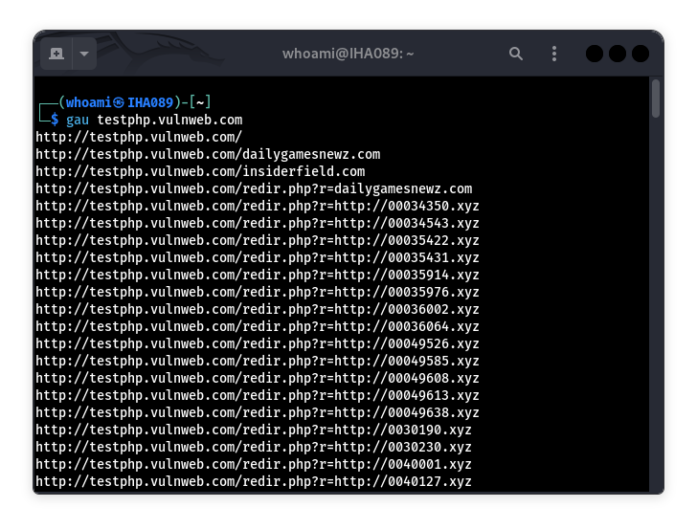Click the line ending 00049613.xyz
Image resolution: width=697 pixels, height=530 pixels.
coord(257,396)
